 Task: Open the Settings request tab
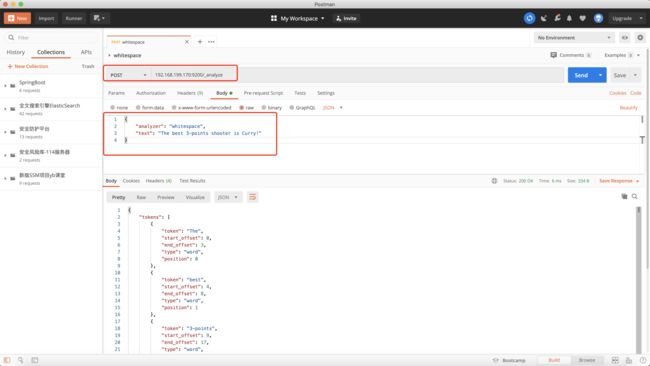pyautogui.click(x=326, y=93)
